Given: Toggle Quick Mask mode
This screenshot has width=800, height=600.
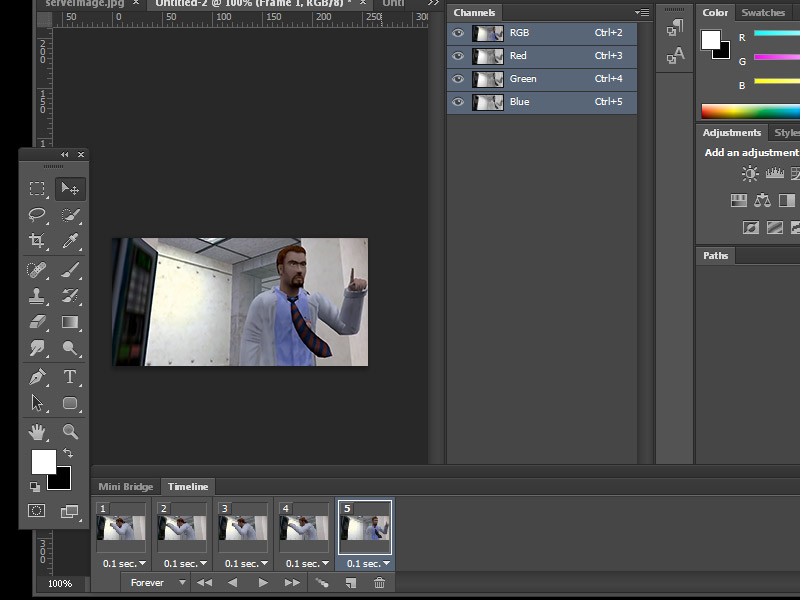Looking at the screenshot, I should (x=36, y=511).
